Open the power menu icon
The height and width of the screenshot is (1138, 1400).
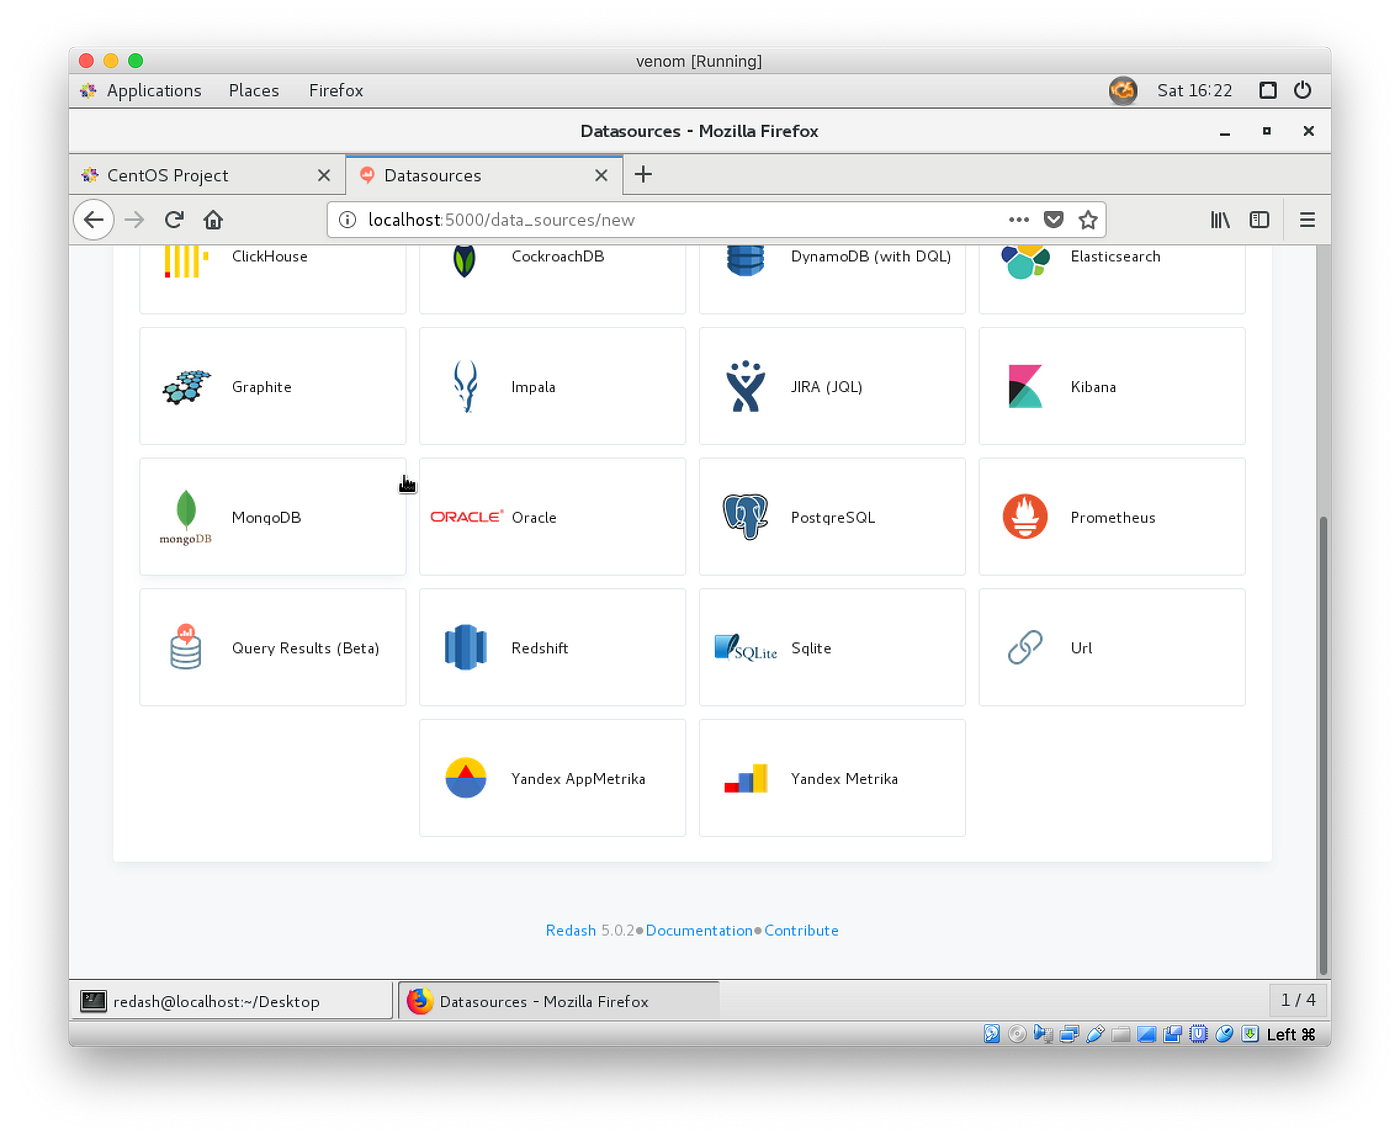pos(1302,90)
